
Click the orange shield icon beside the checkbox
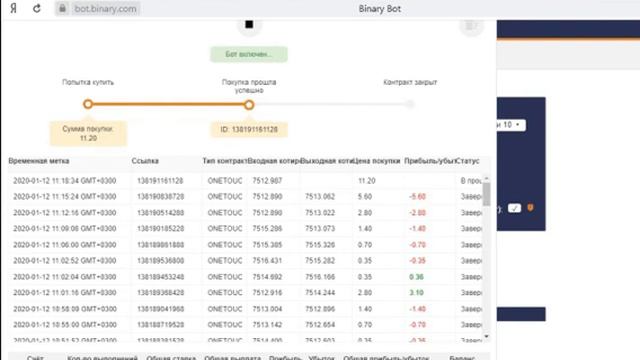pyautogui.click(x=530, y=208)
